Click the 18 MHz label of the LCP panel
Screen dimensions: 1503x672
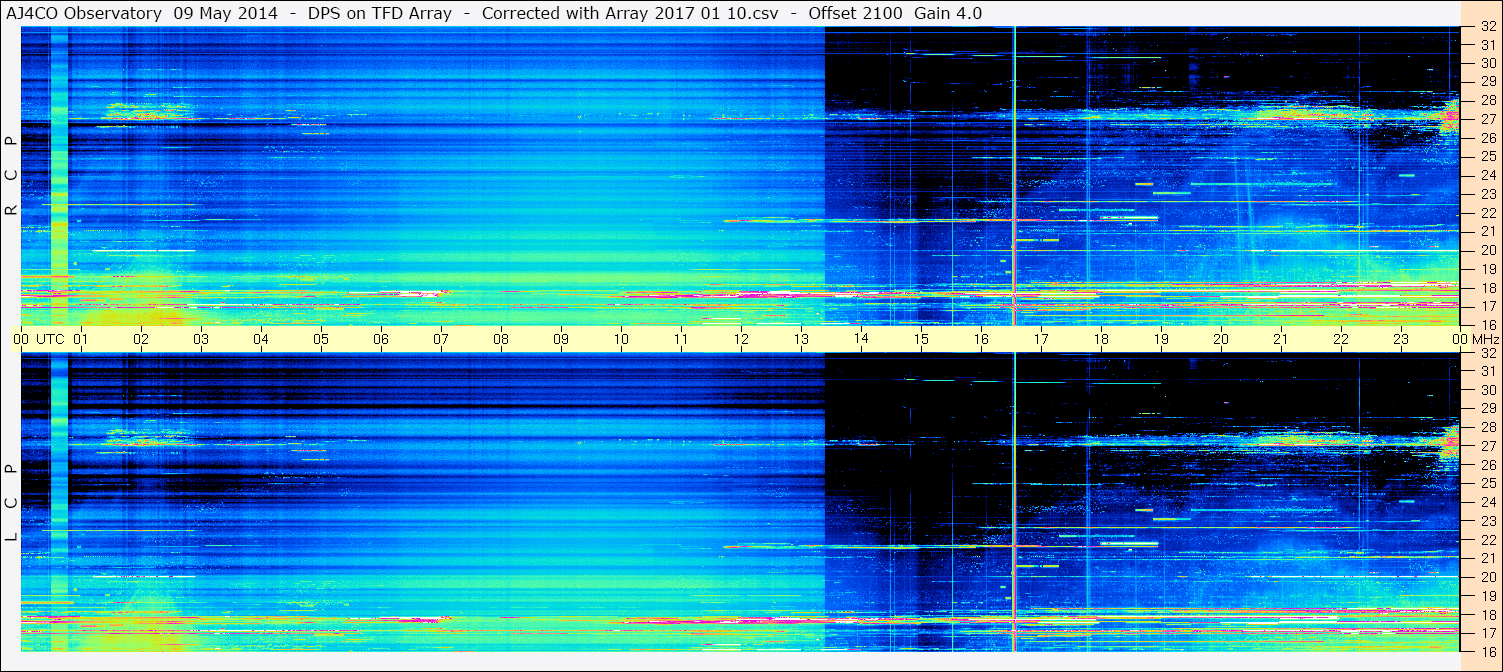pyautogui.click(x=1487, y=615)
